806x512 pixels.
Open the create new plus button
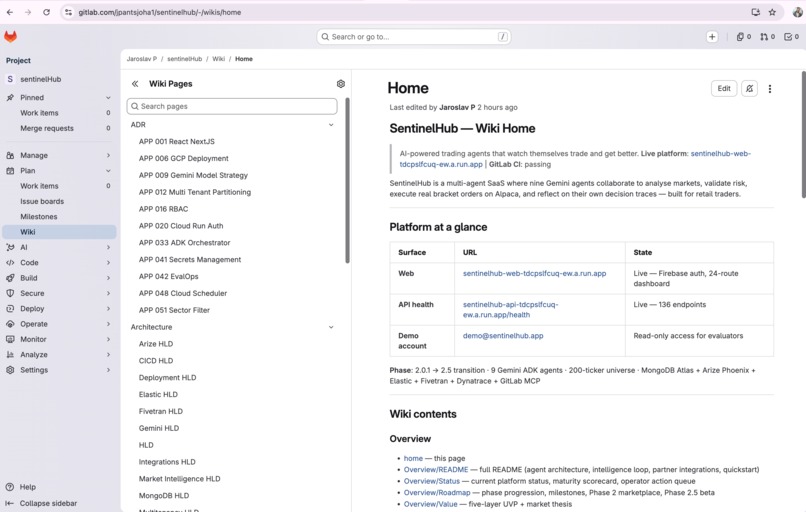tap(712, 36)
